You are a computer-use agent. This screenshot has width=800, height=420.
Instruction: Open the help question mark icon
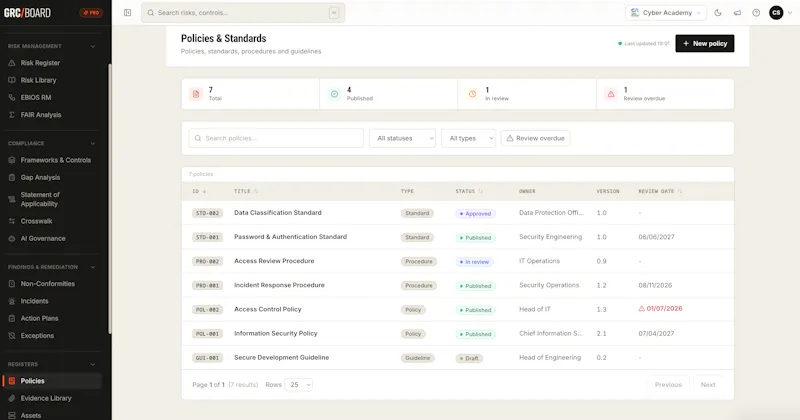click(756, 13)
